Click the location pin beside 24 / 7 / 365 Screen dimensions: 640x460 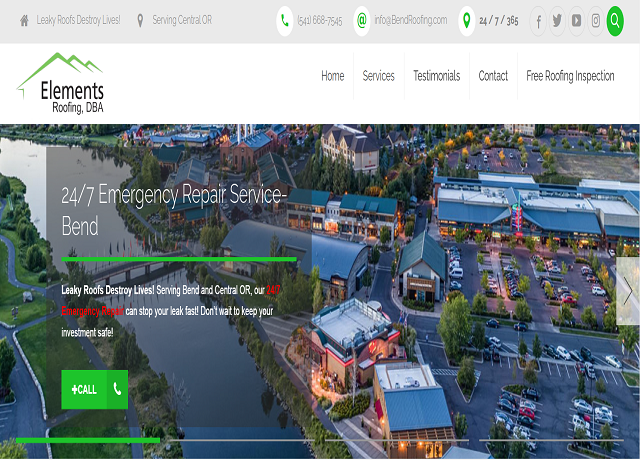(x=467, y=20)
